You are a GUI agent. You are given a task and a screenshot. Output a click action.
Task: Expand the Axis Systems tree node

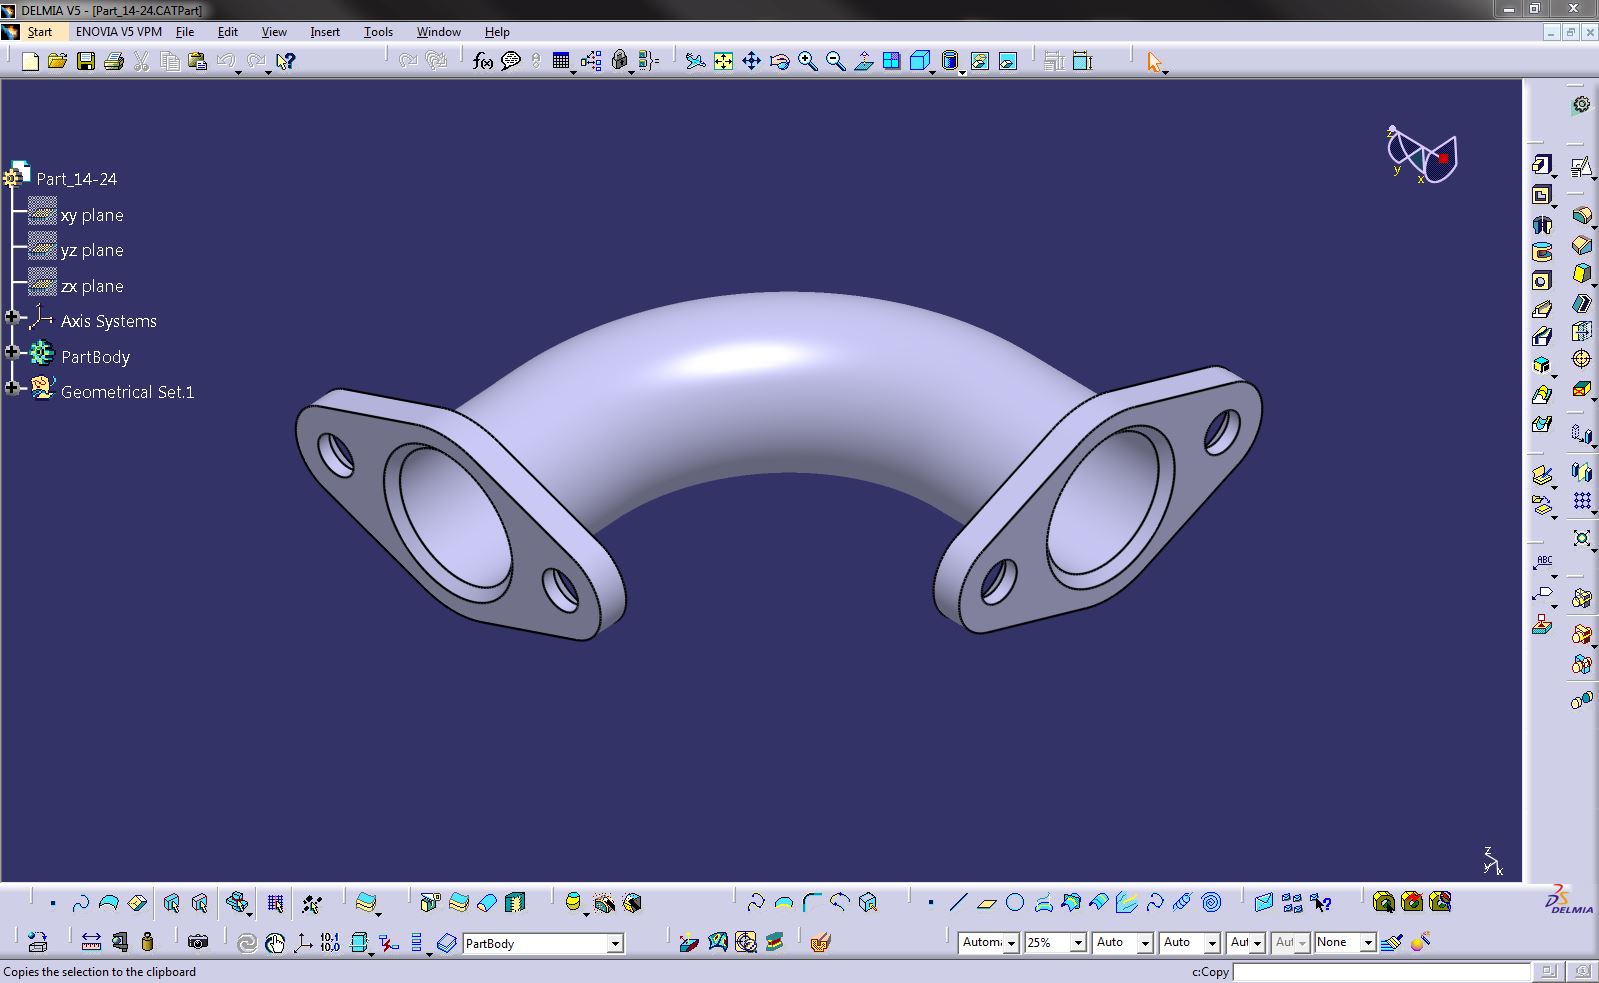12,317
